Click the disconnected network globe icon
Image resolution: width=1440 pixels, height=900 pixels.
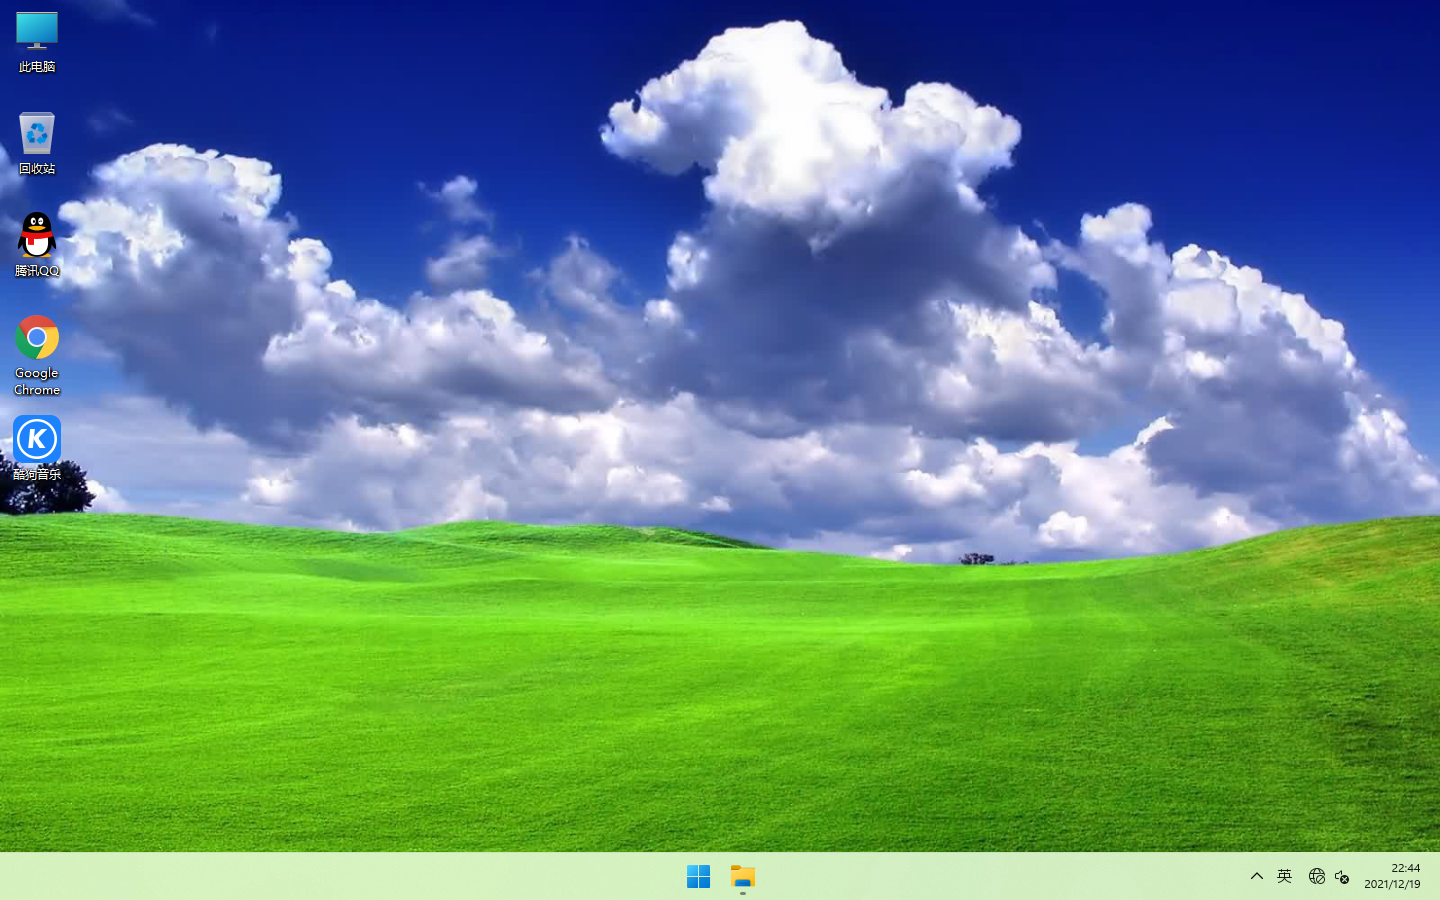(x=1316, y=877)
